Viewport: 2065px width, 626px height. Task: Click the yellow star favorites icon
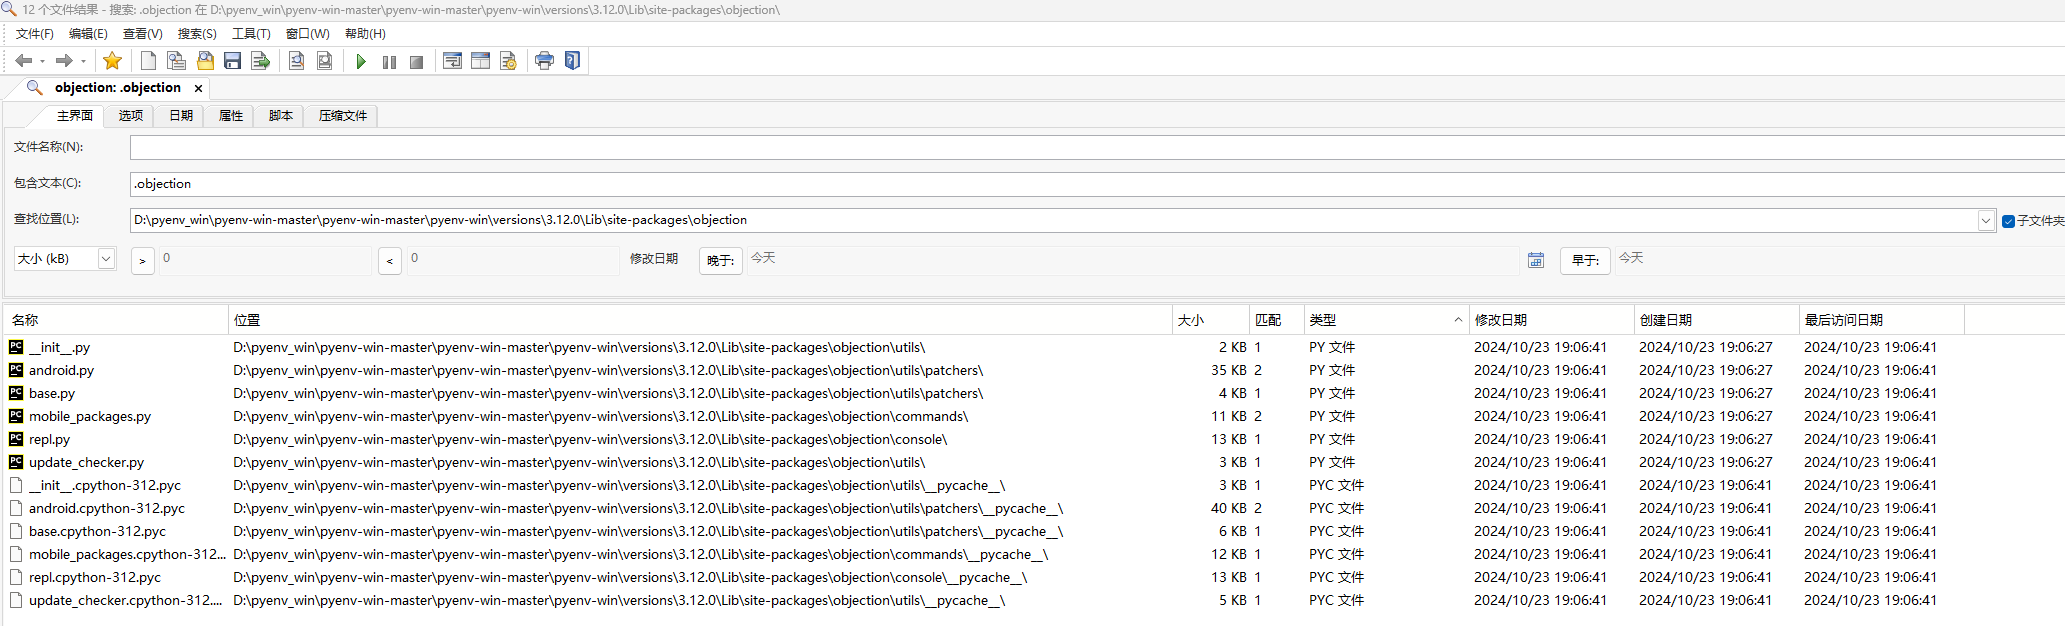pos(112,61)
